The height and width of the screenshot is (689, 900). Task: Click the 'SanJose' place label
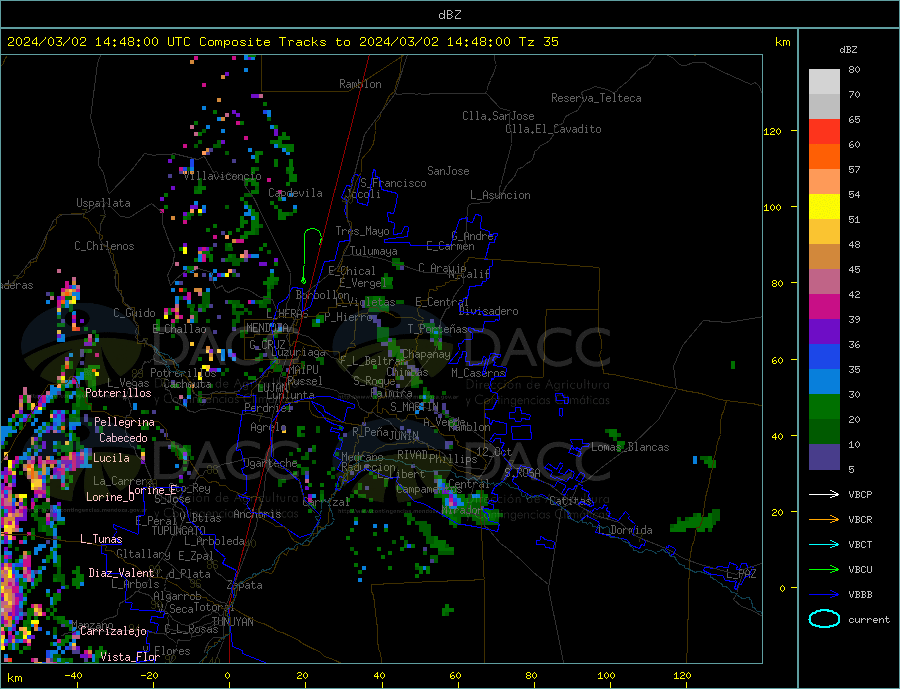click(448, 171)
